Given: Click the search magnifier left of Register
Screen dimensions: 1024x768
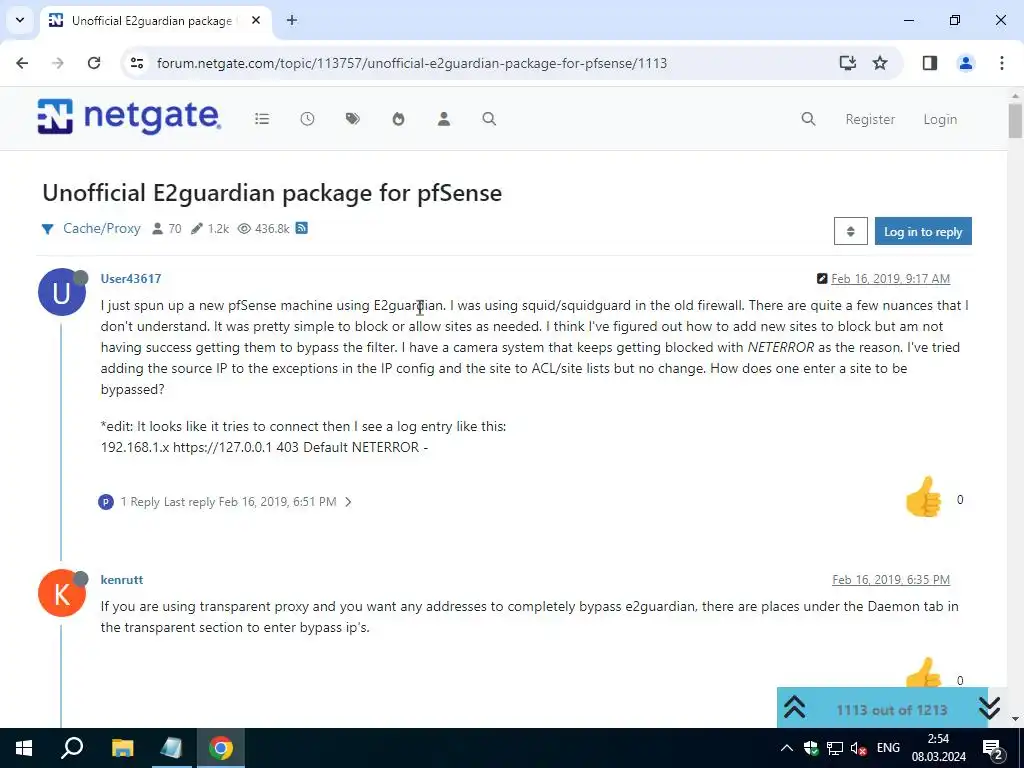Looking at the screenshot, I should click(x=808, y=119).
